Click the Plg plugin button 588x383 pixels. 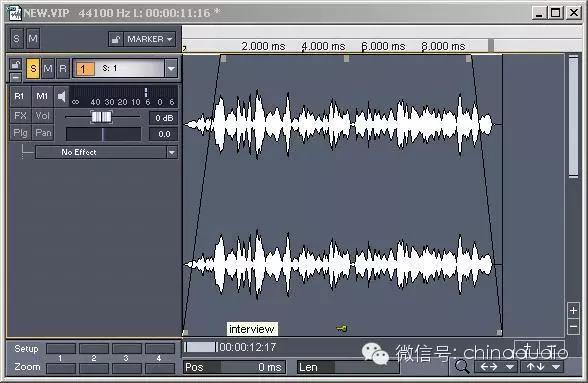20,133
